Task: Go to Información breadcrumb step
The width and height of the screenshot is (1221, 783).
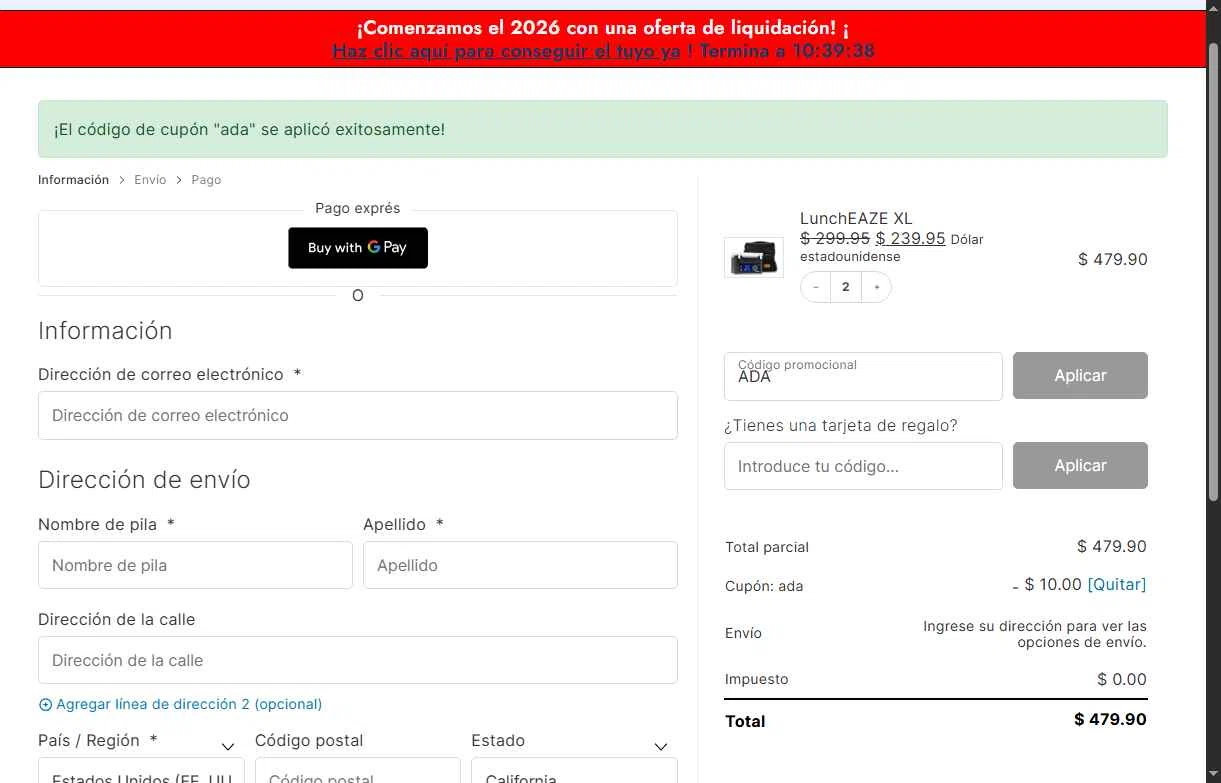Action: tap(73, 180)
